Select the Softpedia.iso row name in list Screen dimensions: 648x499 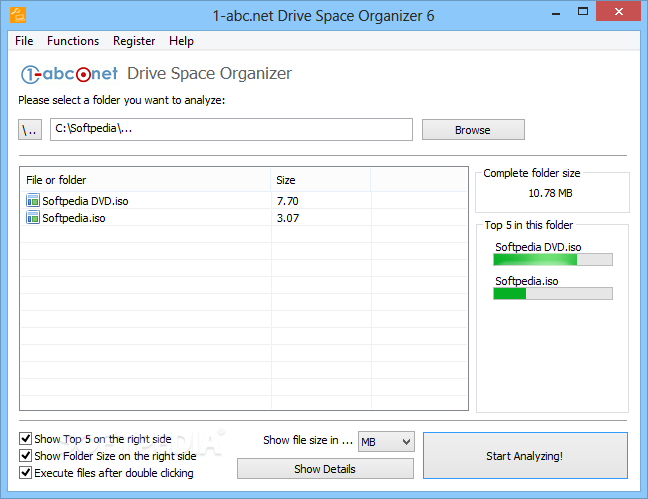click(74, 218)
